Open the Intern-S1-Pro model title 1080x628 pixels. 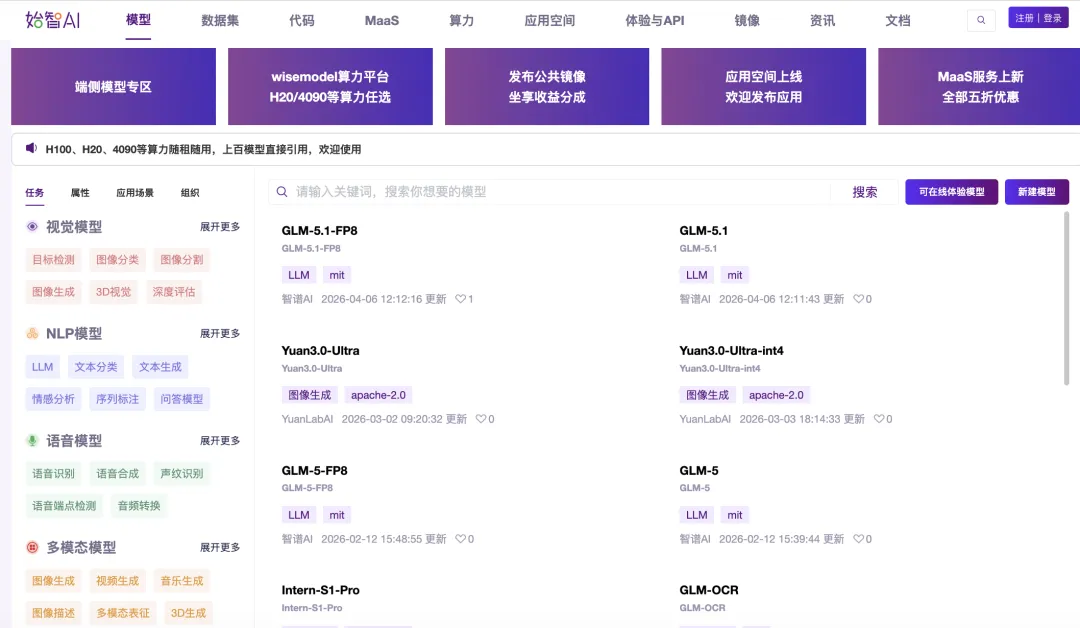(x=320, y=590)
